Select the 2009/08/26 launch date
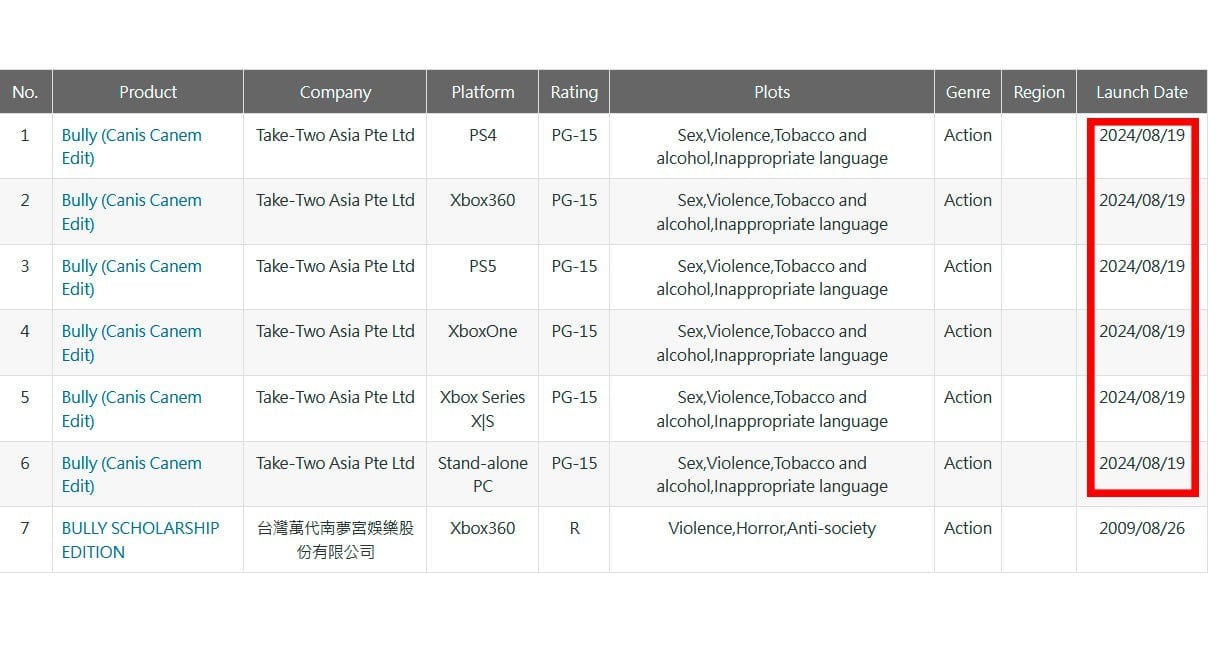The image size is (1228, 672). [1142, 528]
